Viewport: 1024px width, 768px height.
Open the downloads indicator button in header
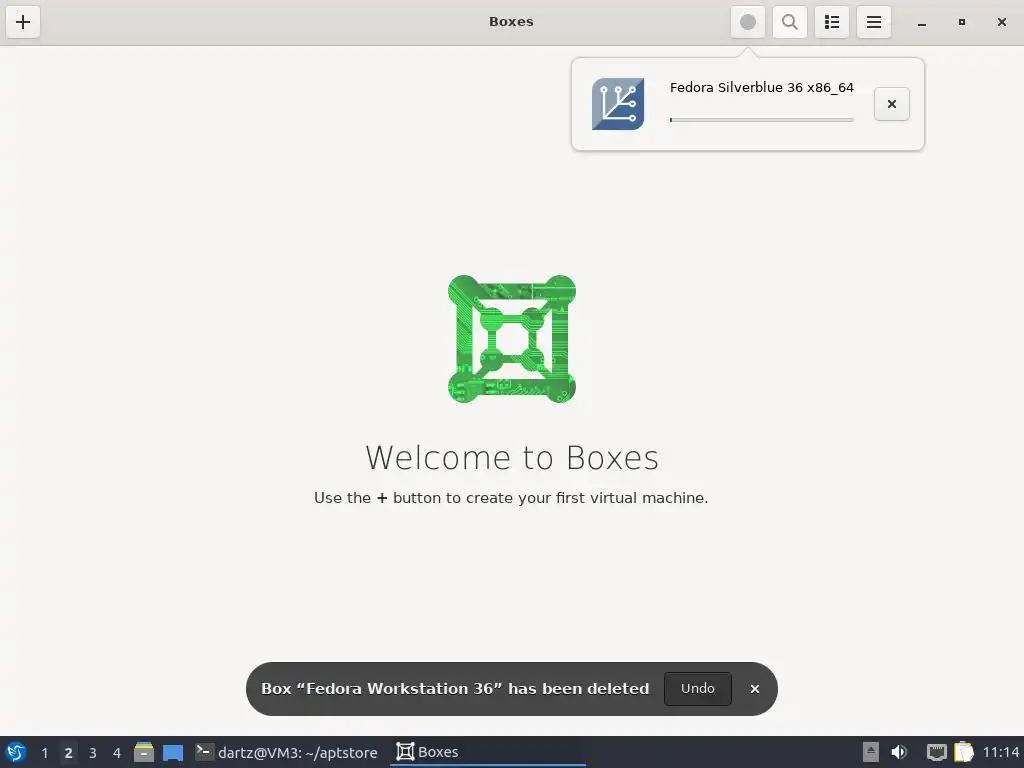pos(748,22)
